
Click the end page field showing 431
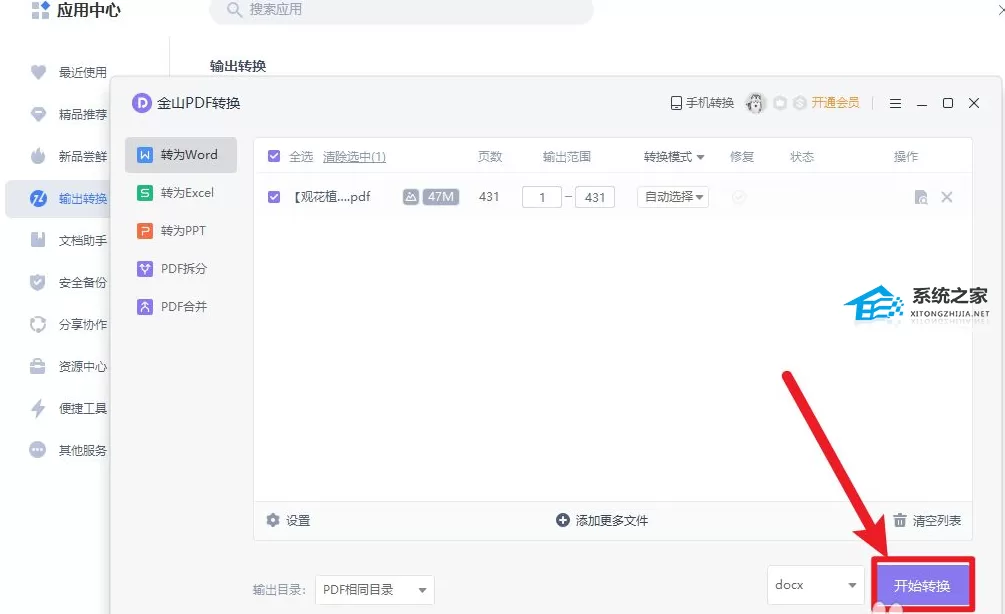pyautogui.click(x=595, y=197)
